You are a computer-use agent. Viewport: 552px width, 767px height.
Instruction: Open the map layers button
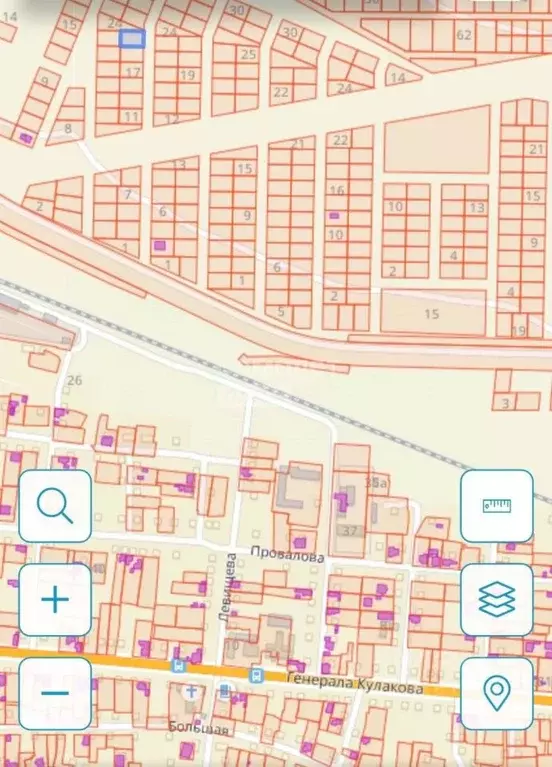point(497,599)
